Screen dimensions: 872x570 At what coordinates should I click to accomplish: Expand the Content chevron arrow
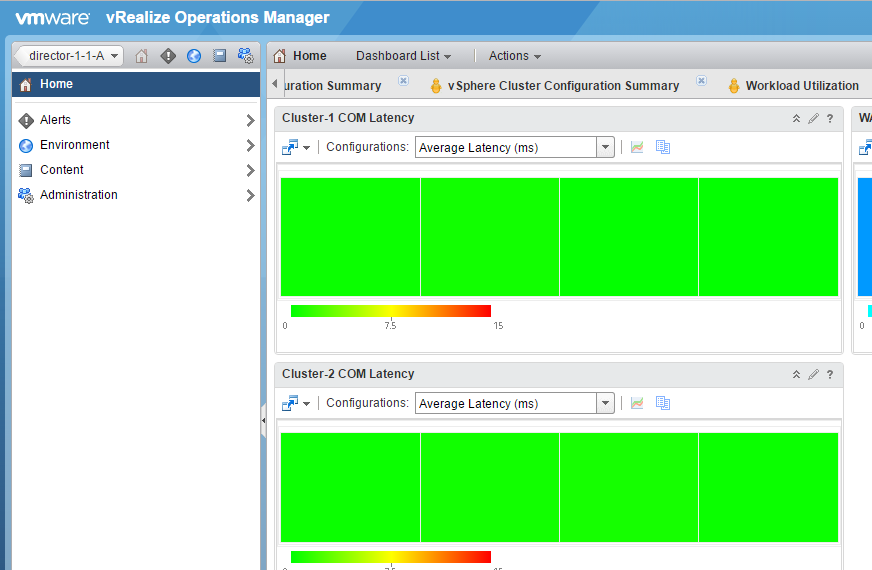250,170
